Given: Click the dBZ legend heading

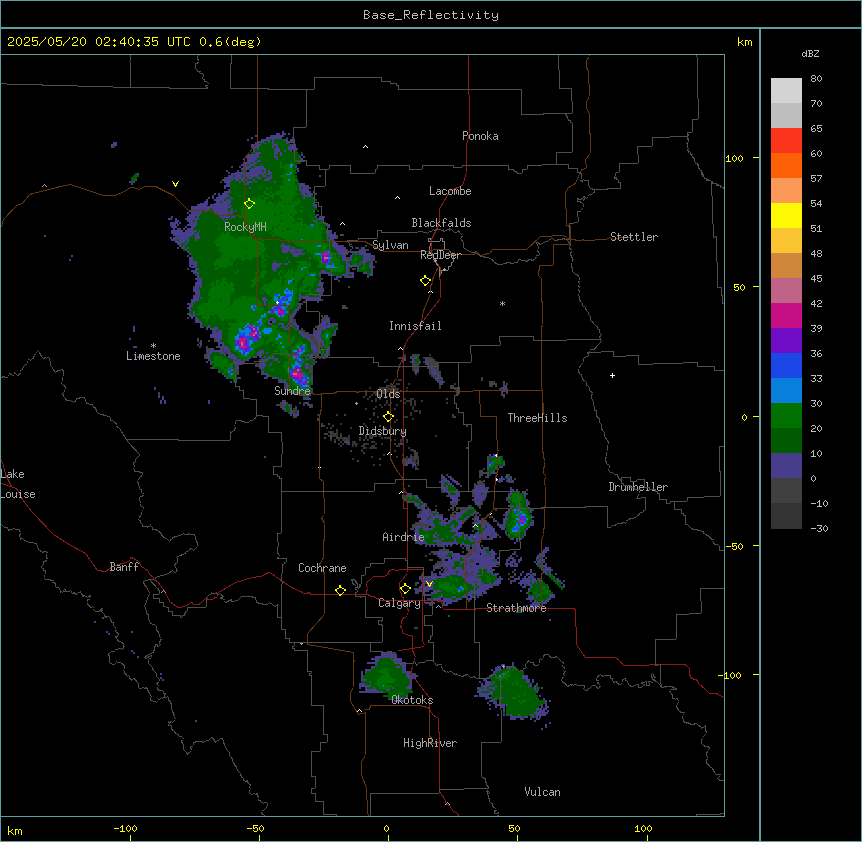Looking at the screenshot, I should [x=810, y=53].
